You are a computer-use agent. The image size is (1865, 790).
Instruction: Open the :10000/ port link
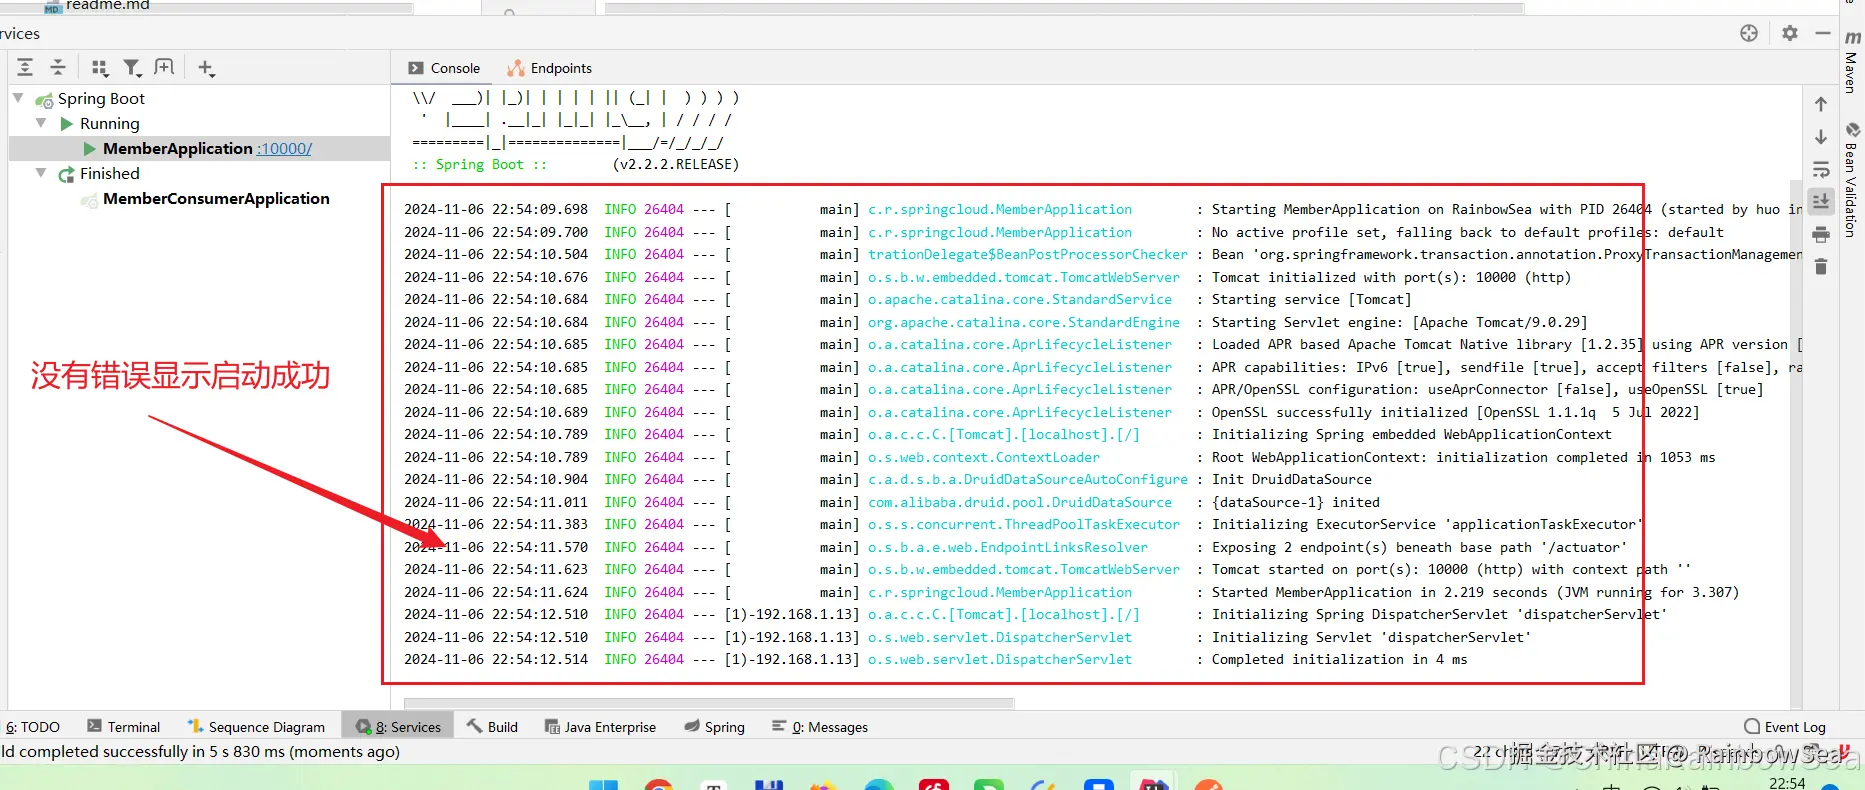[x=285, y=148]
